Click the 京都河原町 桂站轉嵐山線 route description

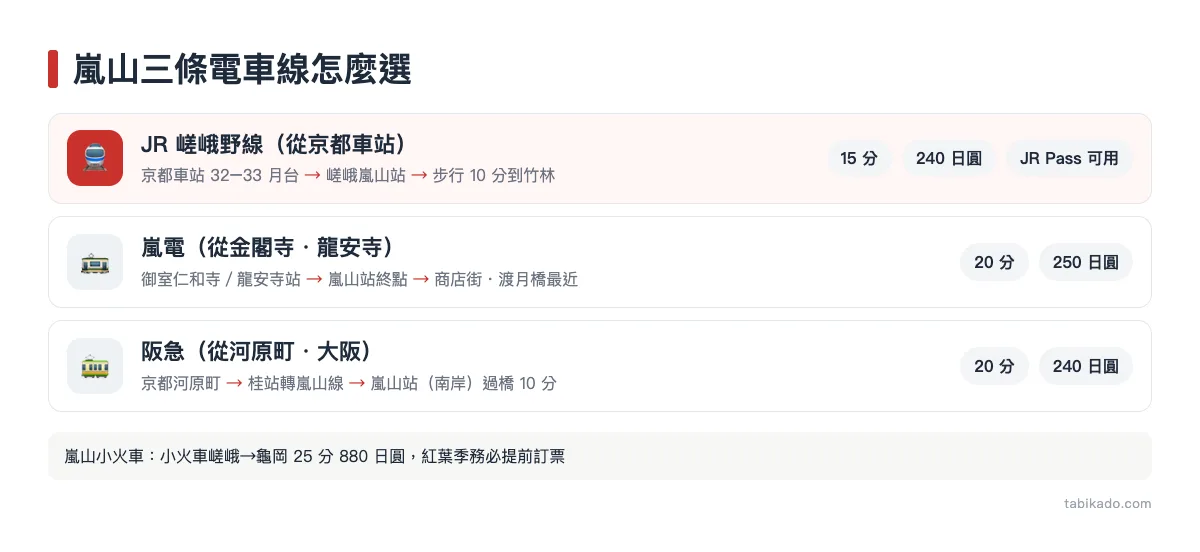[349, 384]
